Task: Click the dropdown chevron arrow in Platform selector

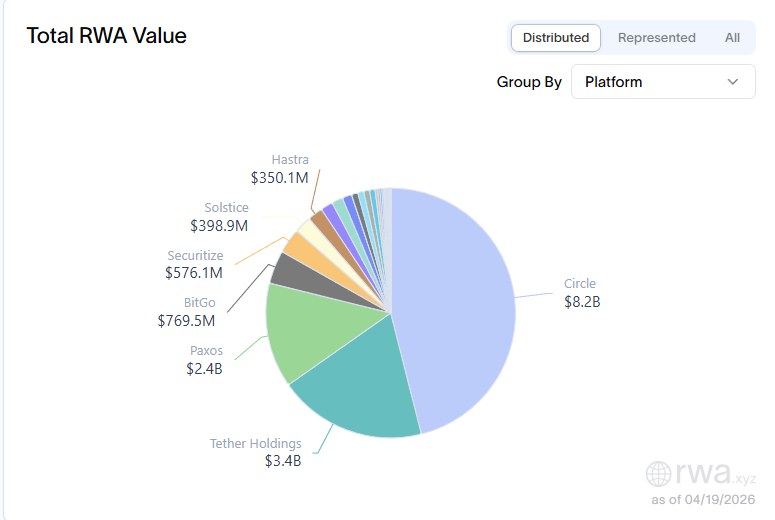Action: tap(732, 82)
